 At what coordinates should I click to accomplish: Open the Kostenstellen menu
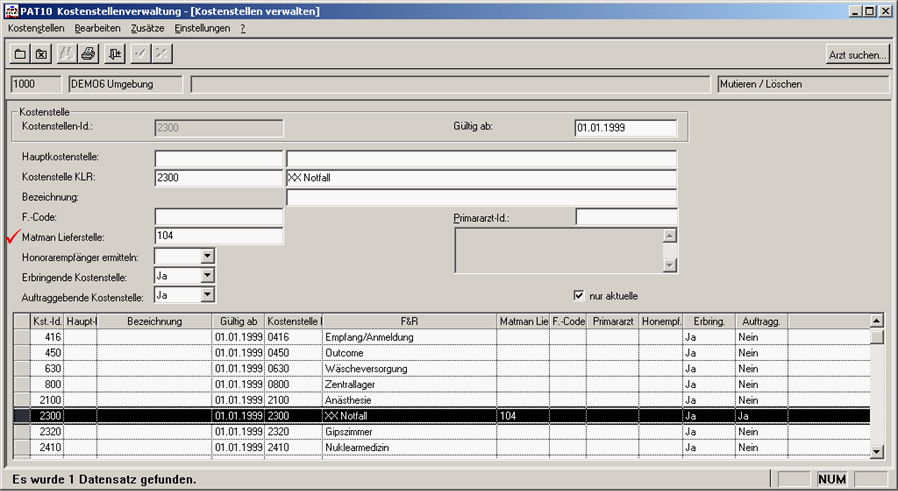click(x=36, y=29)
